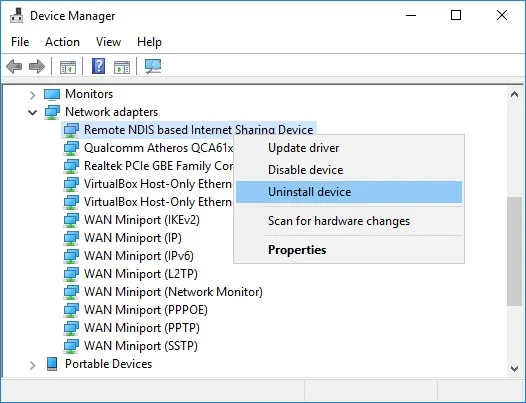
Task: Select WAN Miniport (IKEv2) label
Action: [142, 220]
